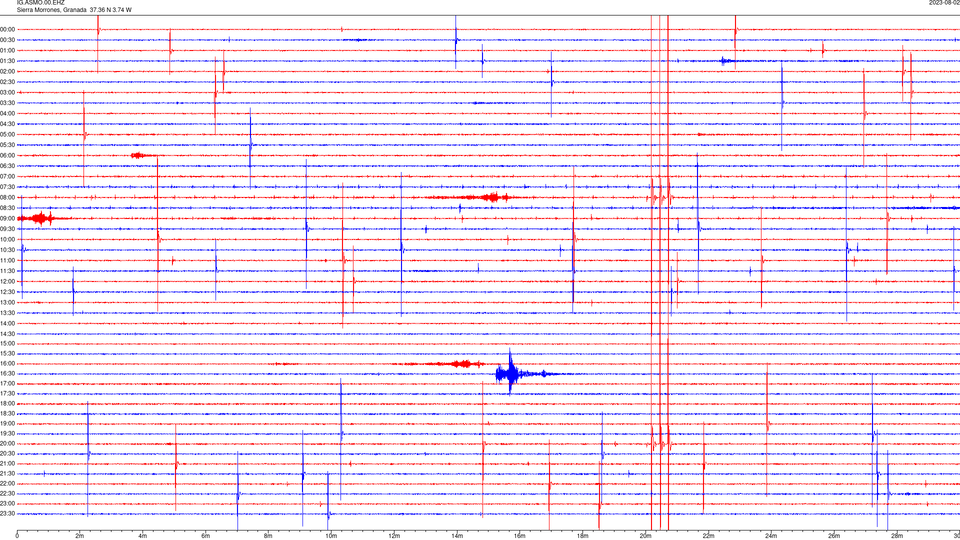This screenshot has width=960, height=540.
Task: Click the 18m tick label on the minutes axis
Action: [x=583, y=536]
